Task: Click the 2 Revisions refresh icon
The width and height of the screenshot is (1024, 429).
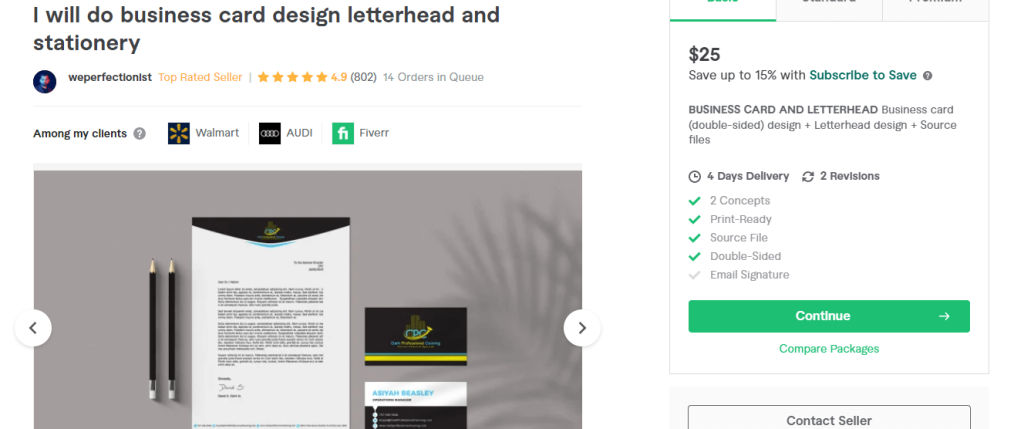Action: pos(808,176)
